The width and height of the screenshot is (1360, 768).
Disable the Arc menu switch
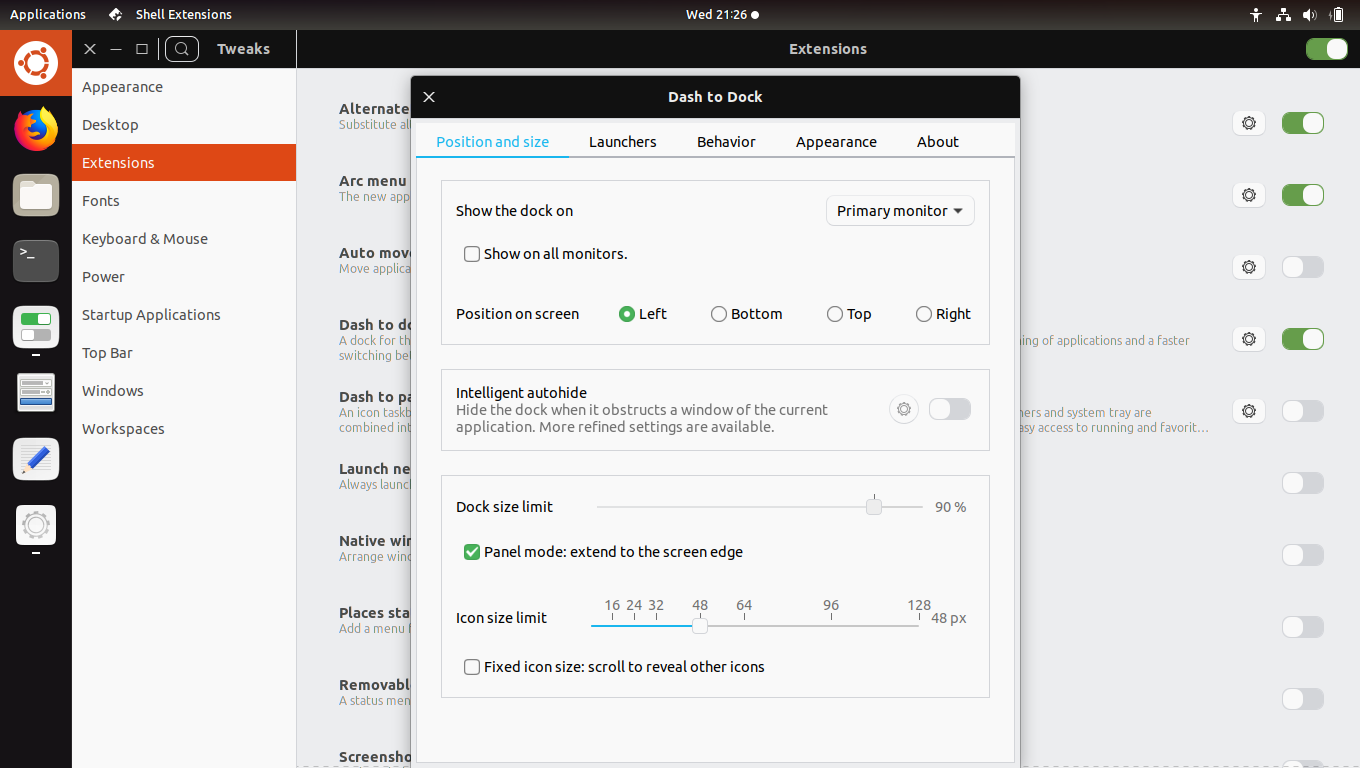tap(1303, 195)
